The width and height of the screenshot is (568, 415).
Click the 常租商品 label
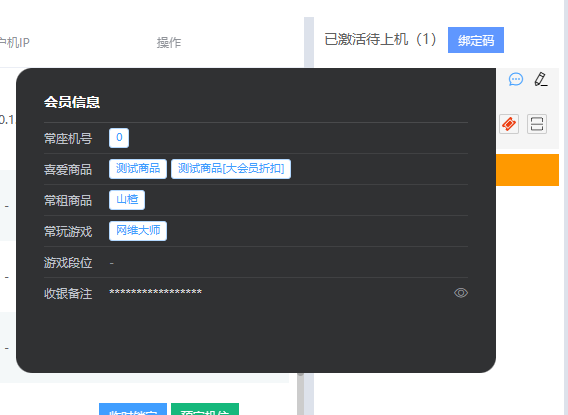coord(68,201)
